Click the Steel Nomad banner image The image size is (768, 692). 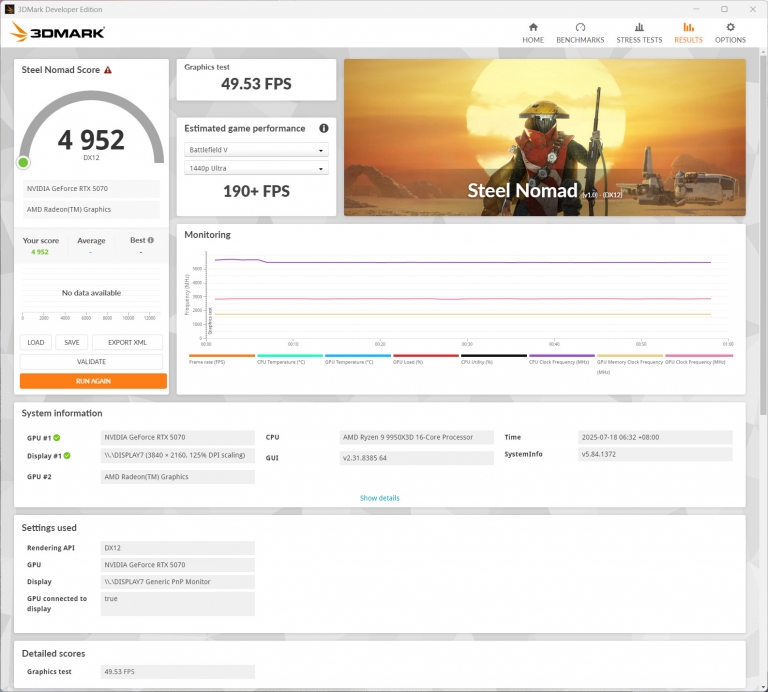point(545,138)
